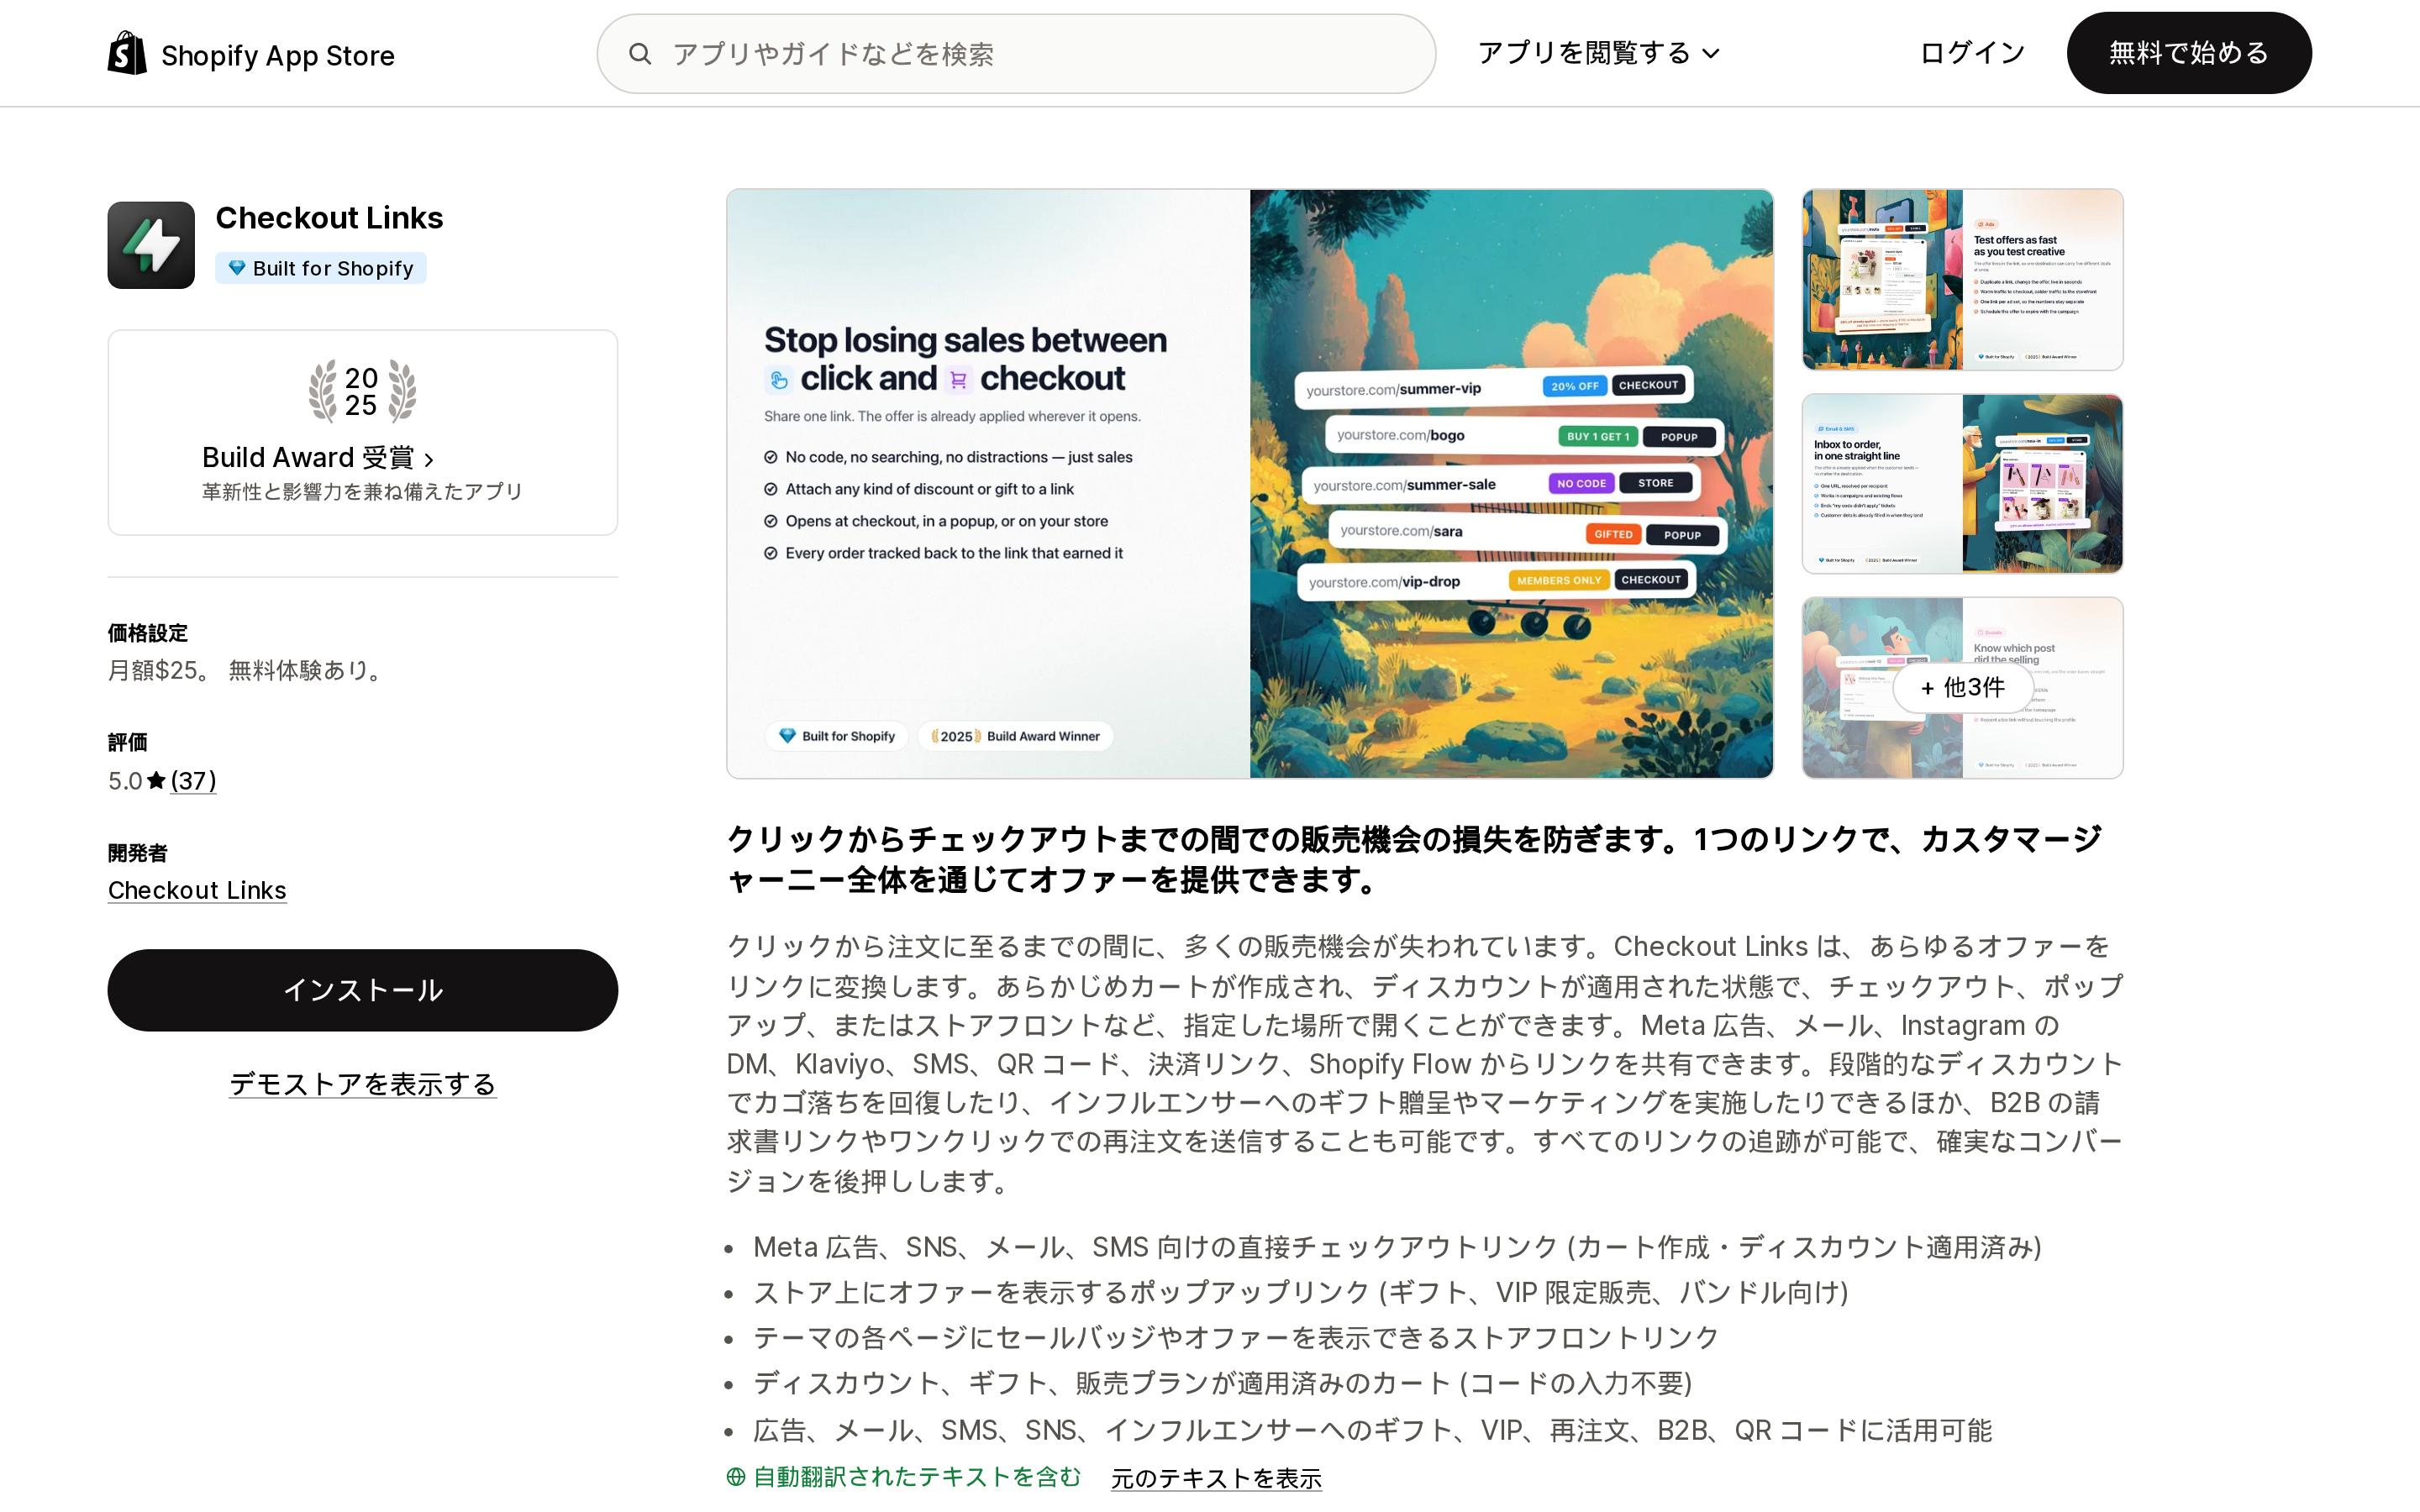Open the (37) reviews link
This screenshot has height=1512, width=2420.
193,781
